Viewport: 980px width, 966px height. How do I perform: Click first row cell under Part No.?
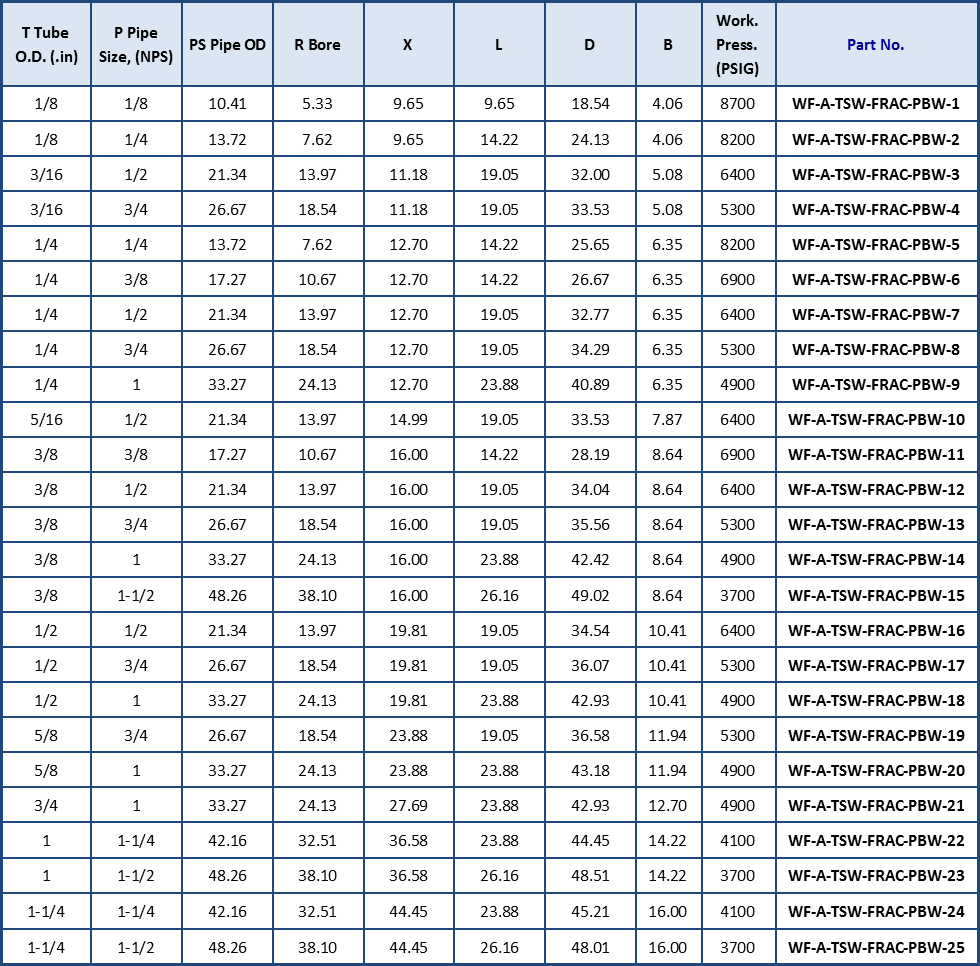(x=875, y=104)
